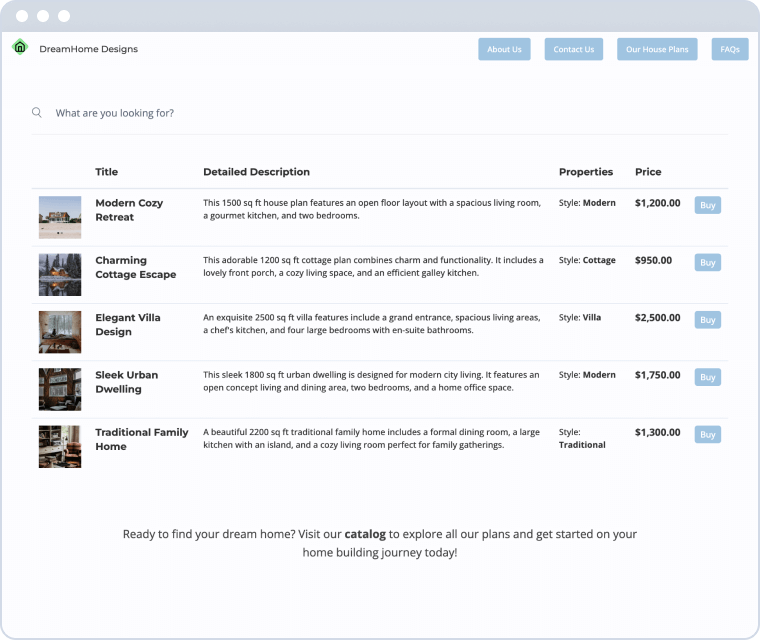Open the Modern Cozy Retreat thumbnail image
Image resolution: width=760 pixels, height=640 pixels.
click(60, 217)
